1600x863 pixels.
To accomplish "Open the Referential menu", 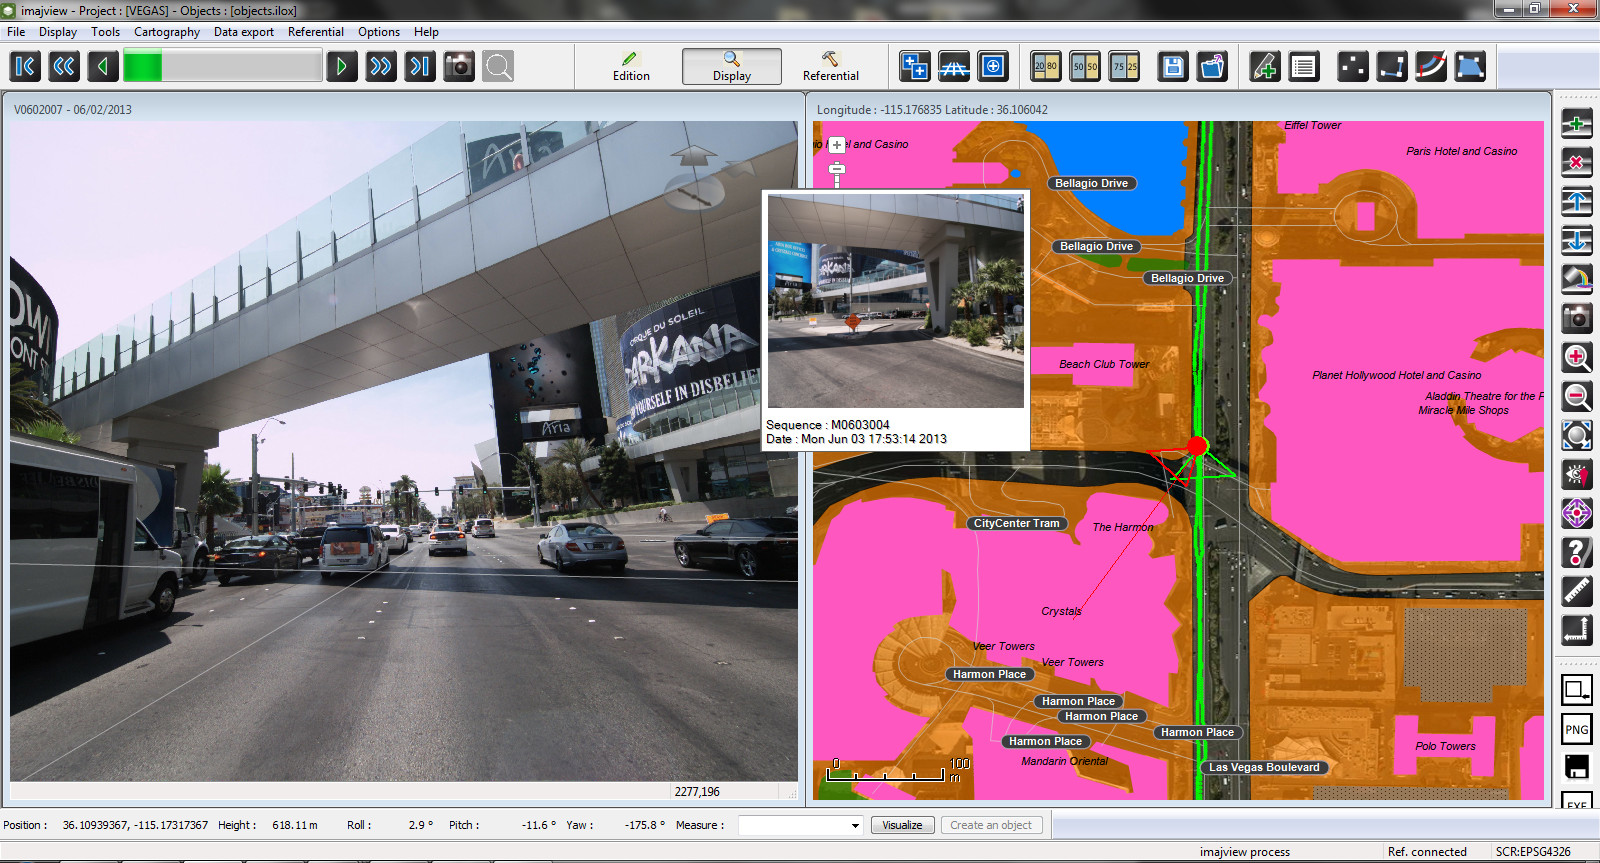I will tap(316, 32).
